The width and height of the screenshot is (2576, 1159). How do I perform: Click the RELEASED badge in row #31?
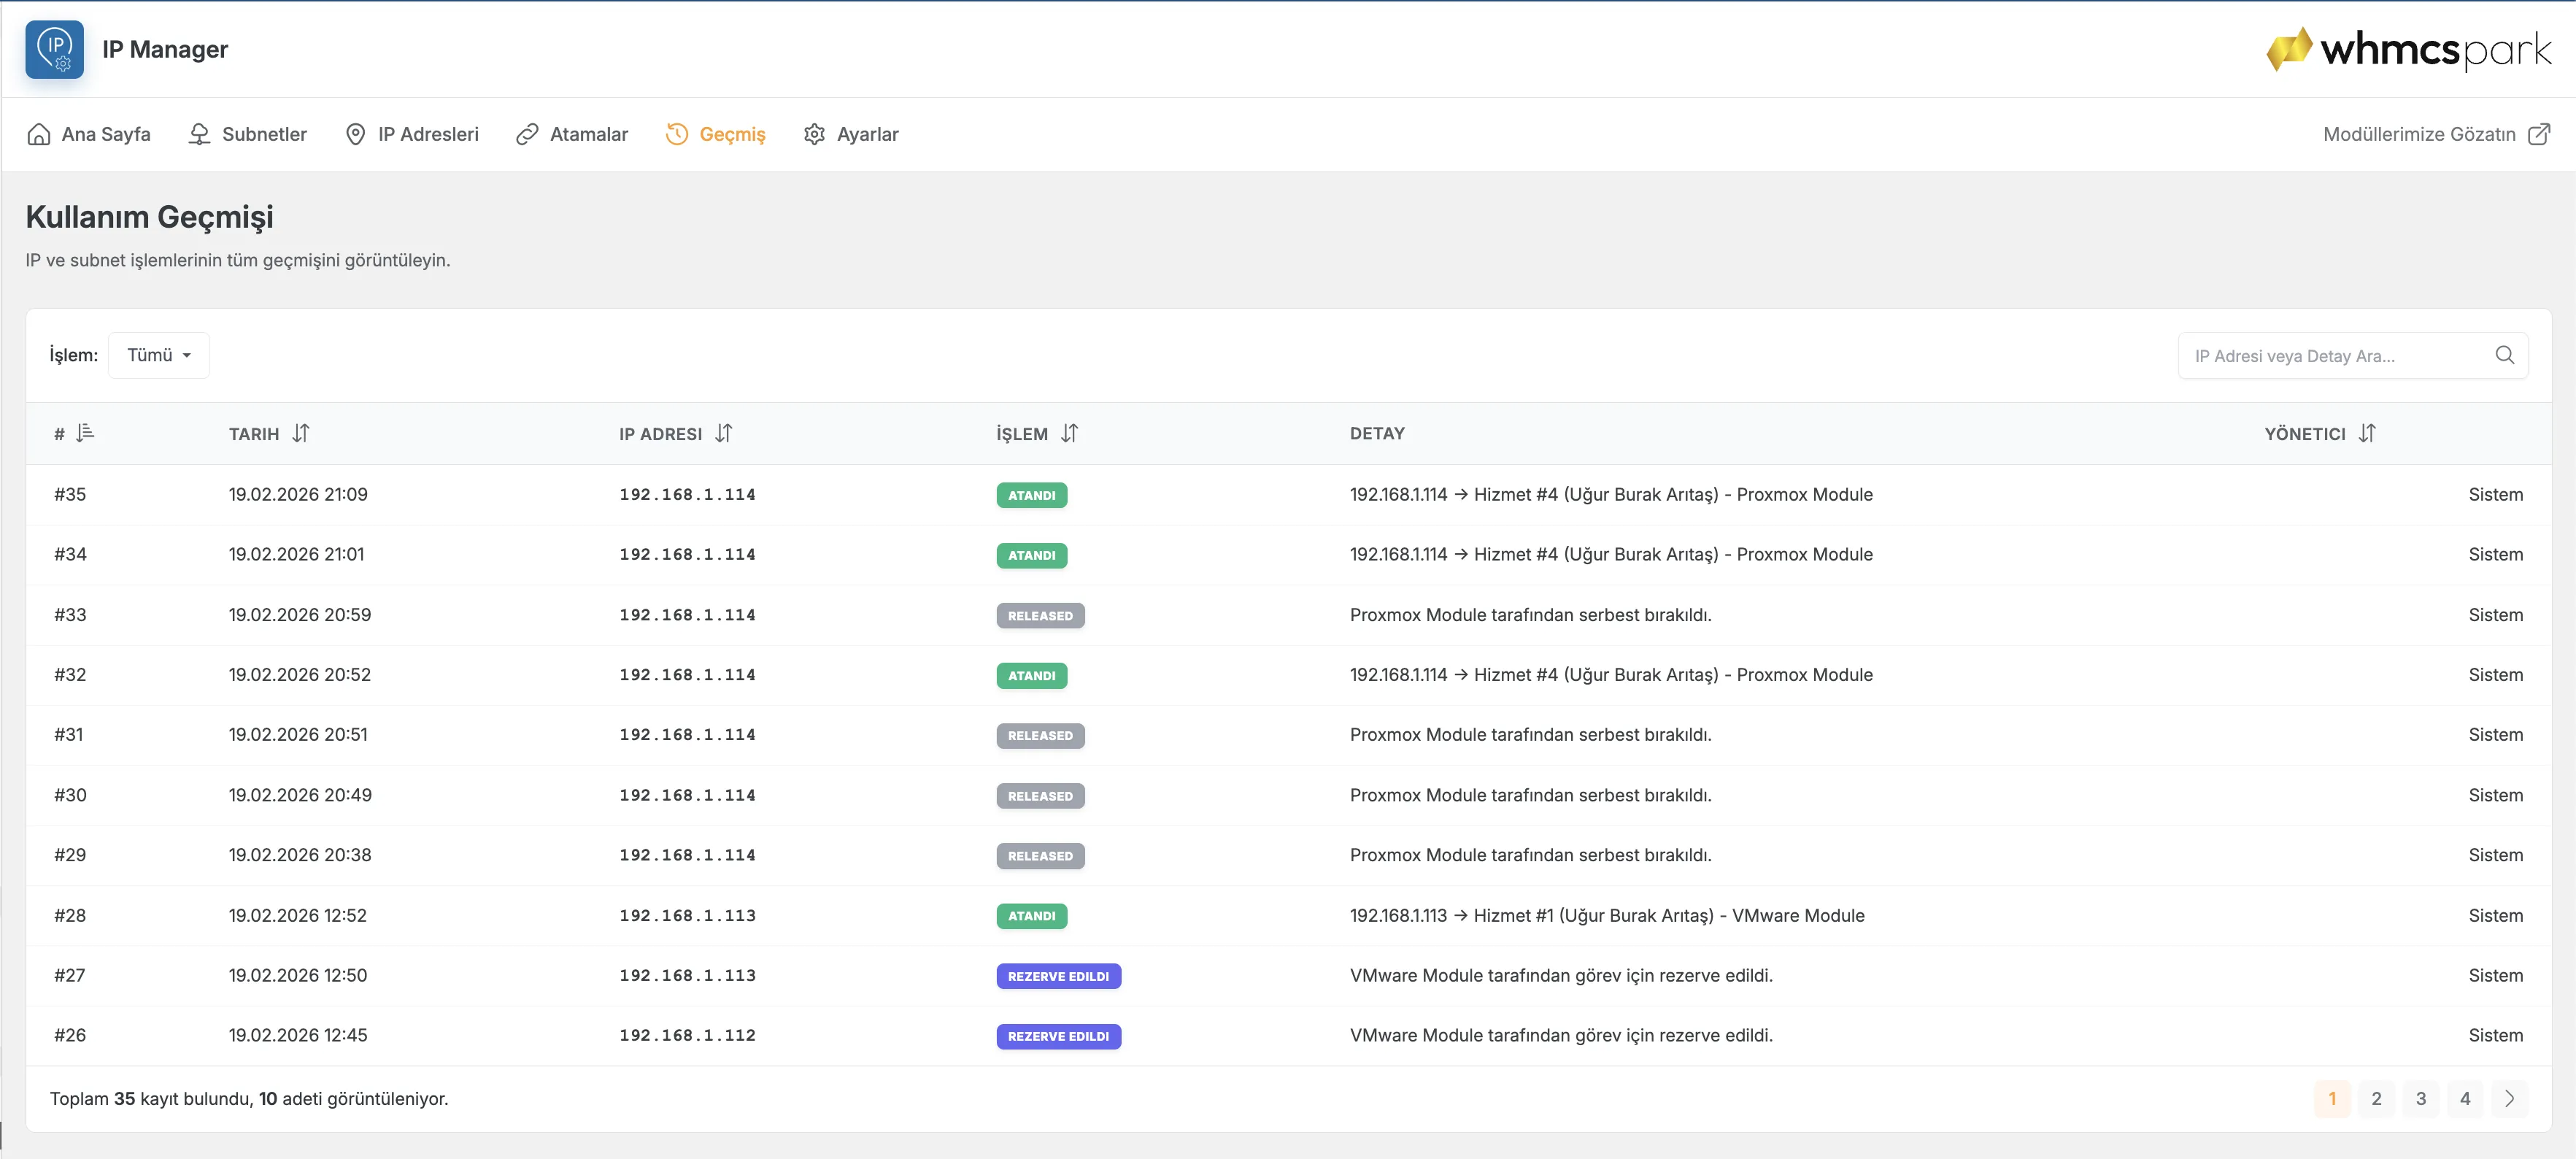pos(1040,735)
